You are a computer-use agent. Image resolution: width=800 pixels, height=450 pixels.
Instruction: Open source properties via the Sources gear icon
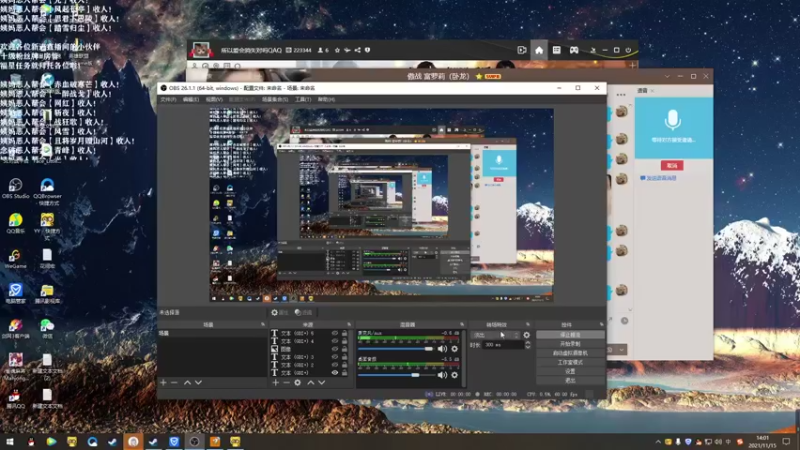pos(297,382)
